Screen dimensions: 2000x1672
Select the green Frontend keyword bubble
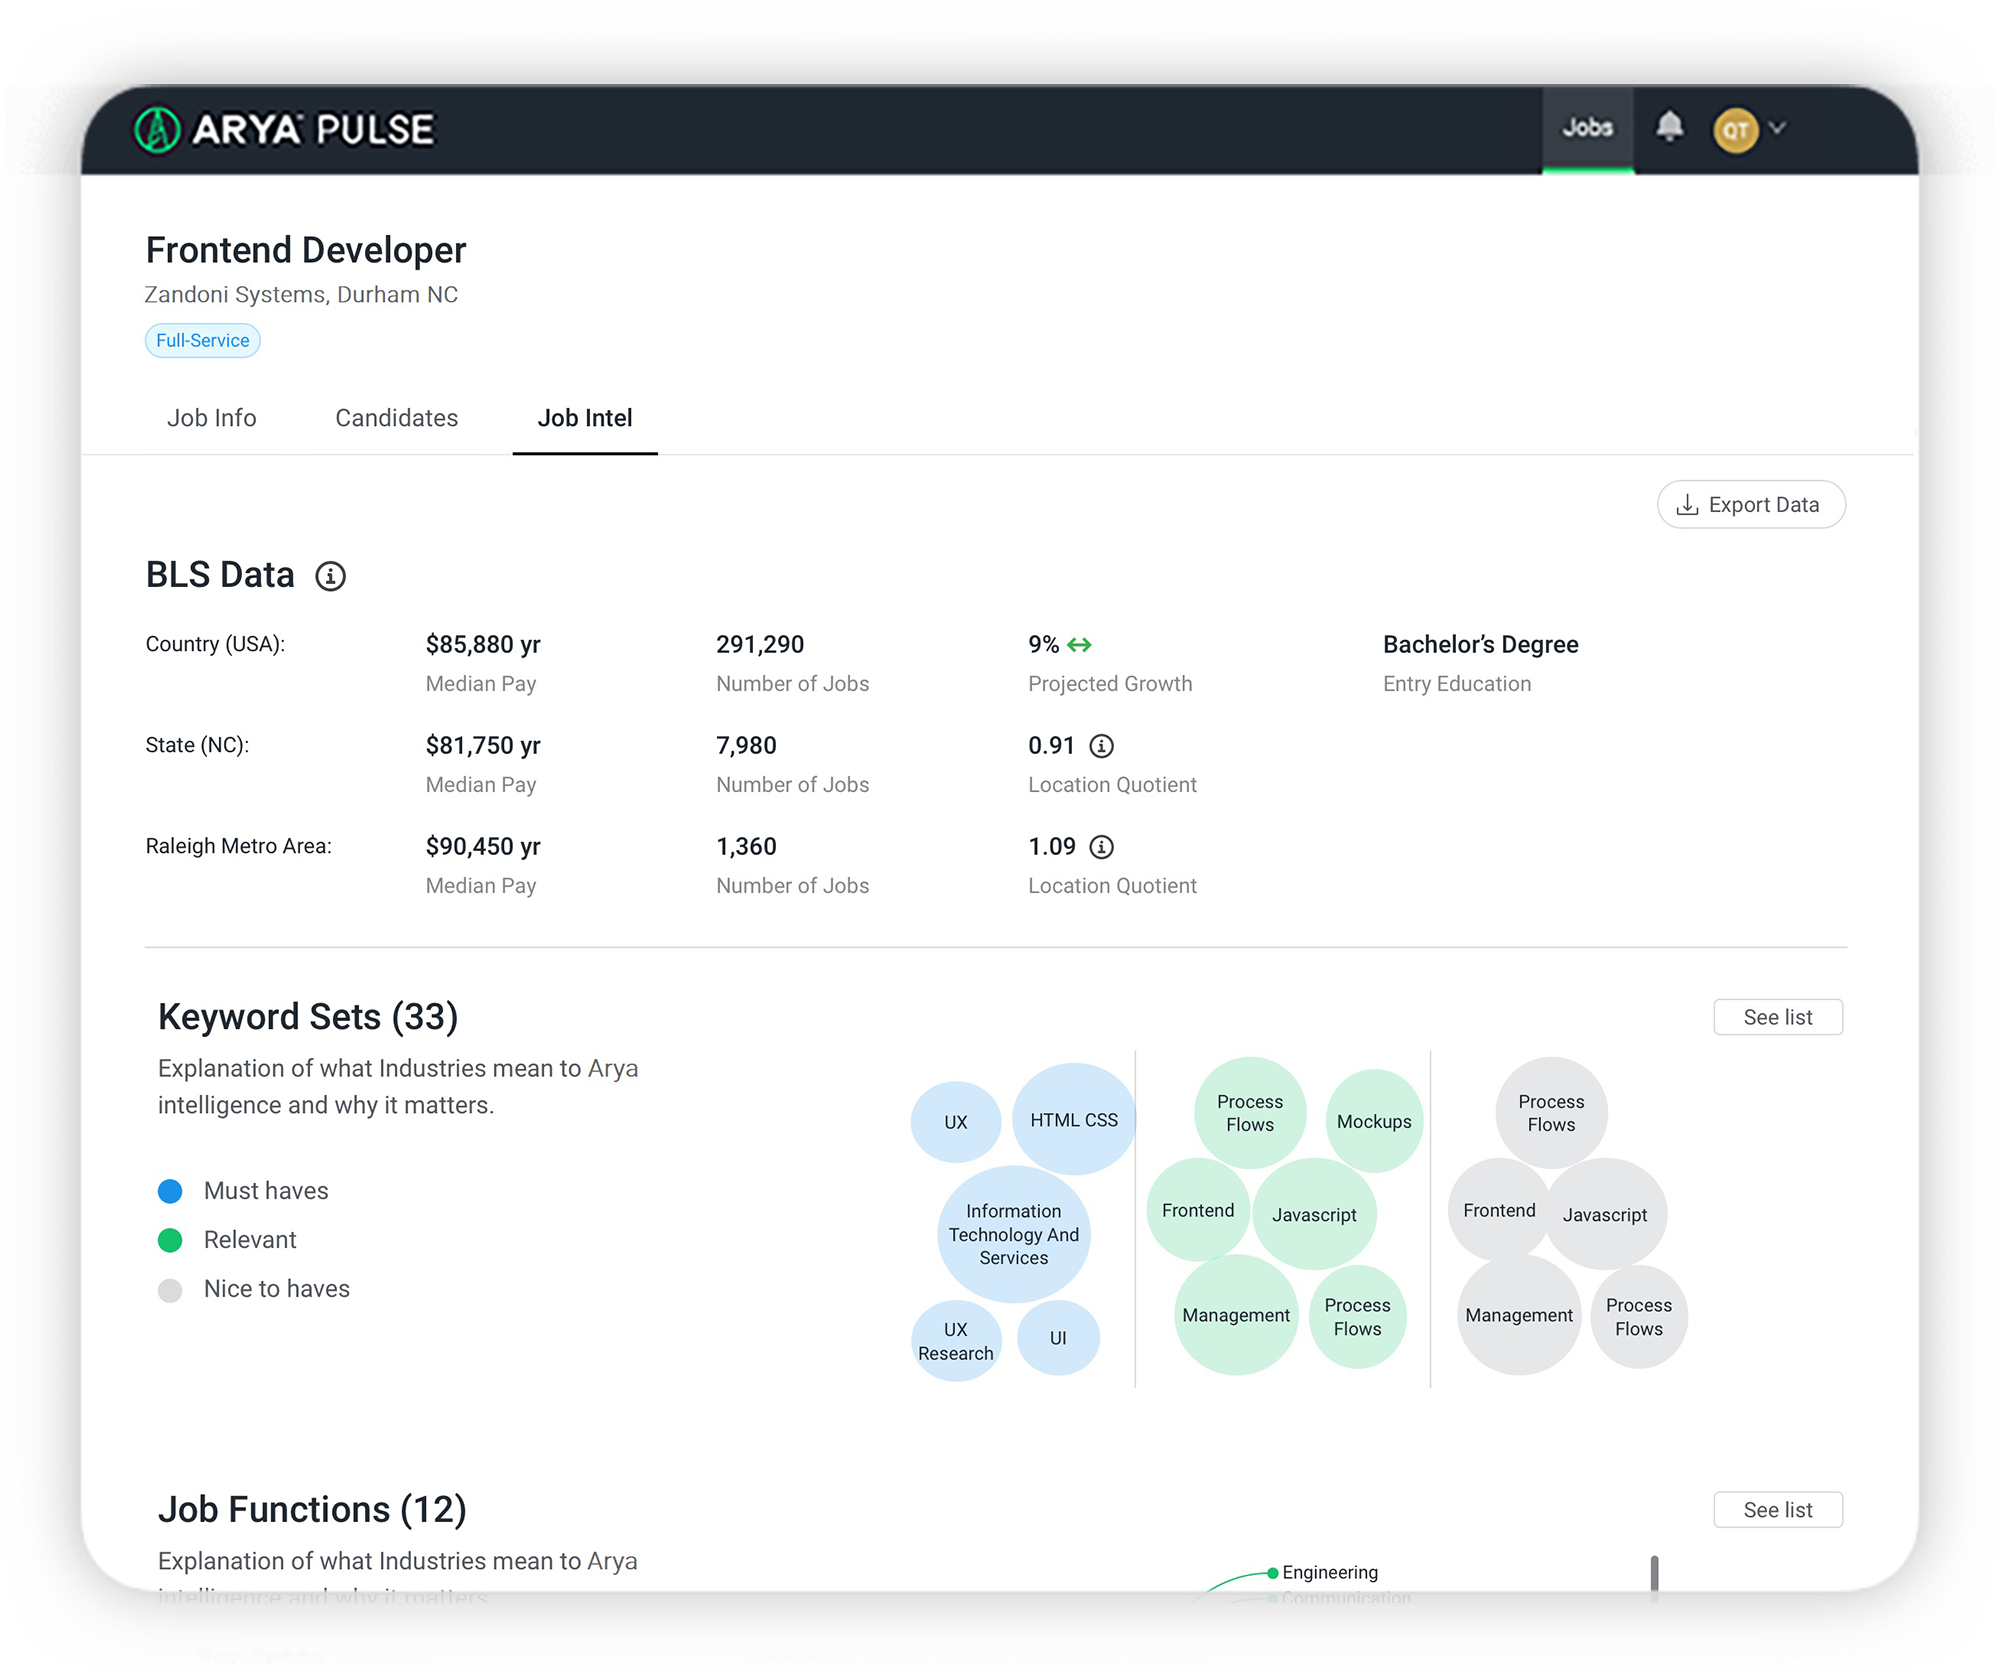click(x=1198, y=1210)
